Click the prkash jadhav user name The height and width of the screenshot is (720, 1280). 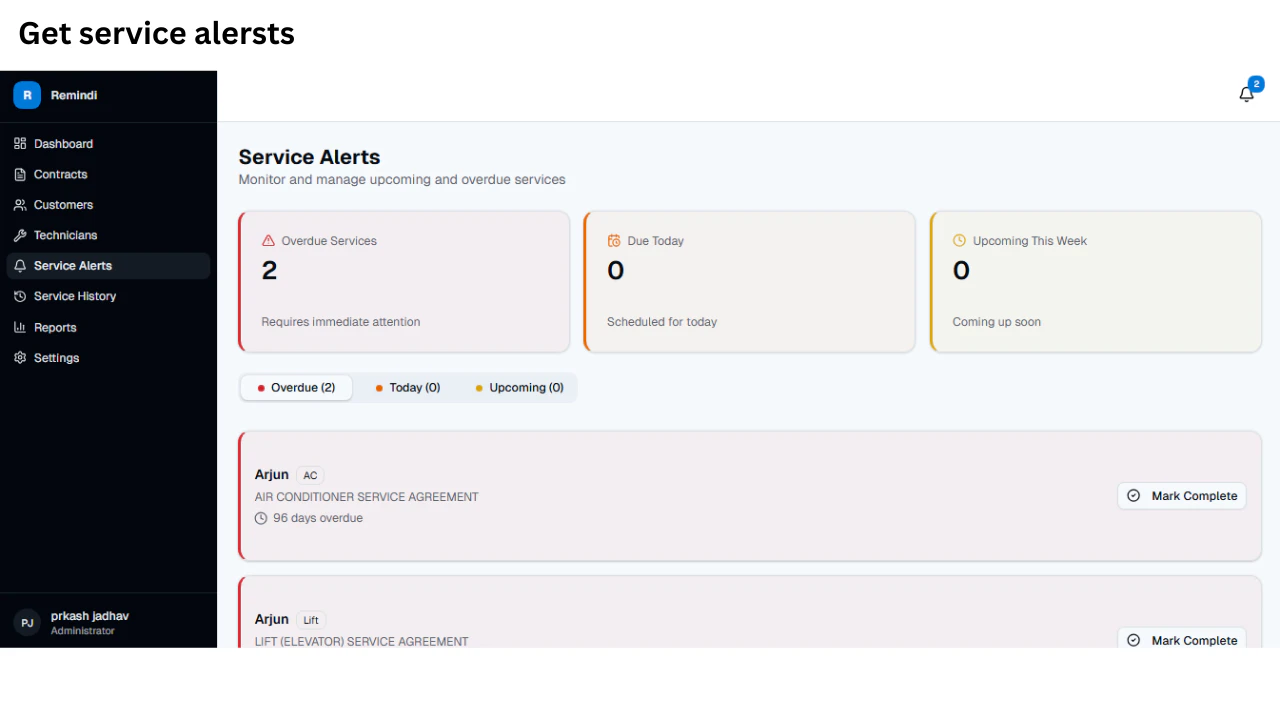[90, 616]
